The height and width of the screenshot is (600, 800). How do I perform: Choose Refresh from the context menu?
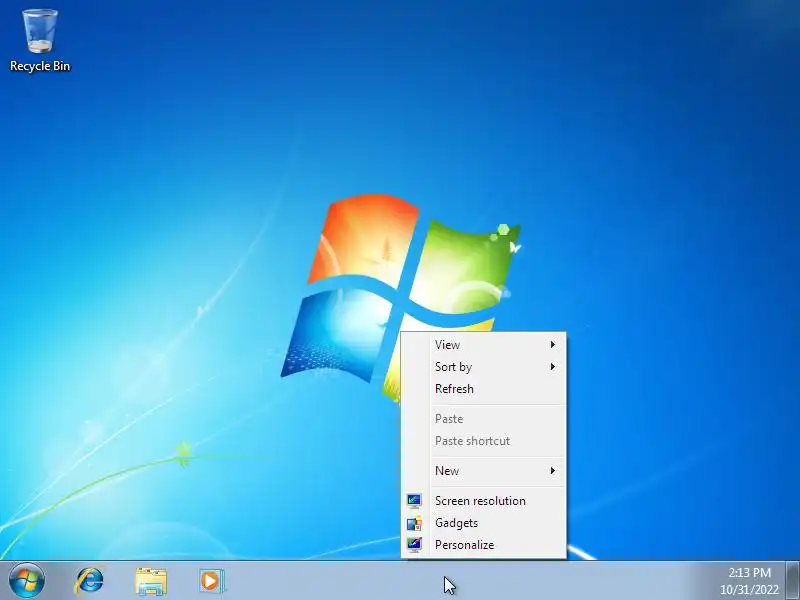484,389
